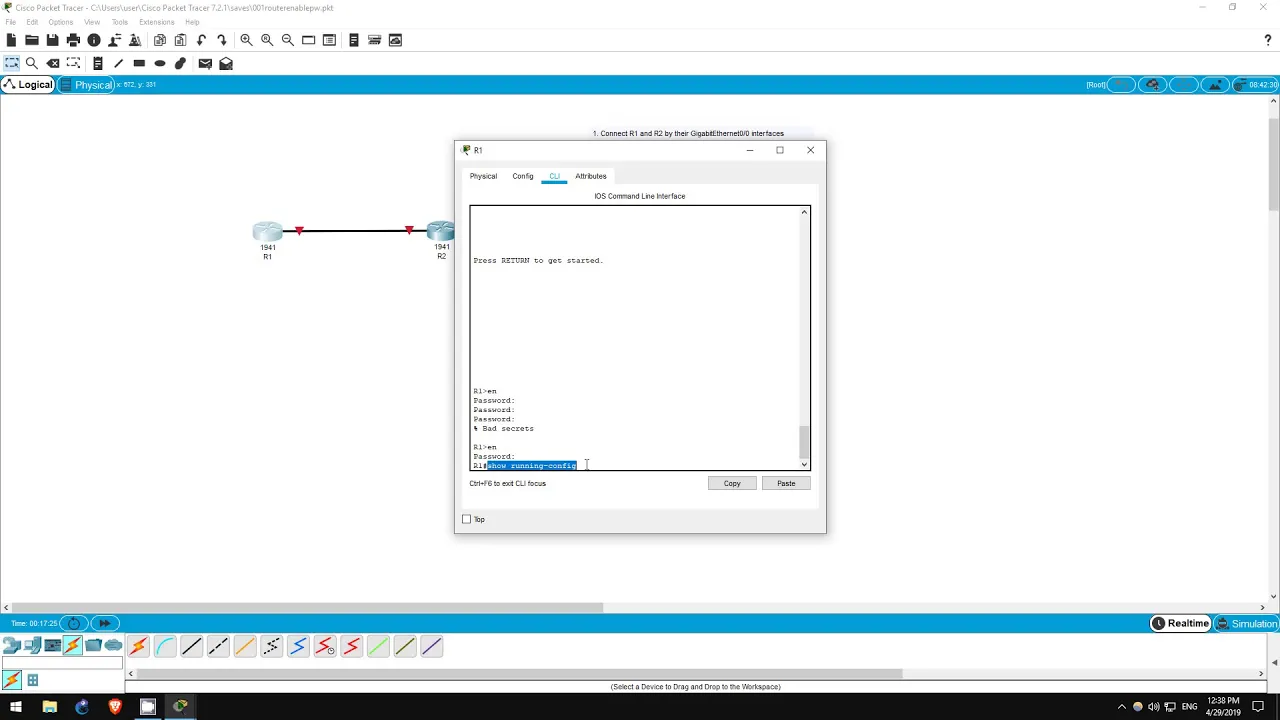Switch to the Config tab in R1 window
The height and width of the screenshot is (720, 1280).
523,176
